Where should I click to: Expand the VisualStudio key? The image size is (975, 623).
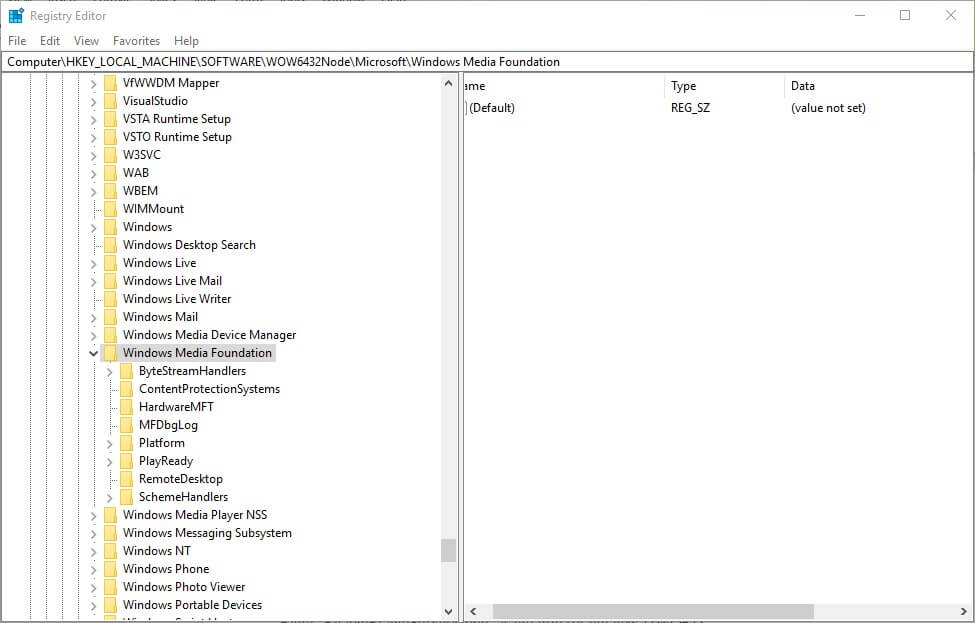(x=93, y=101)
